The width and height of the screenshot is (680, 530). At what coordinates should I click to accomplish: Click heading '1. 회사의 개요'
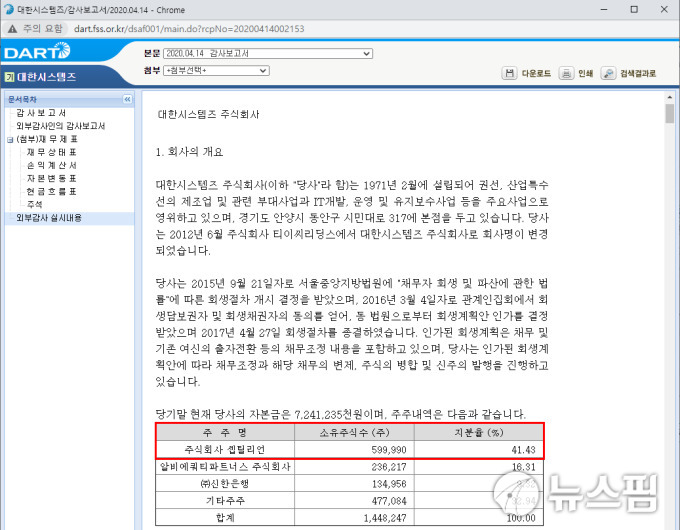point(189,152)
